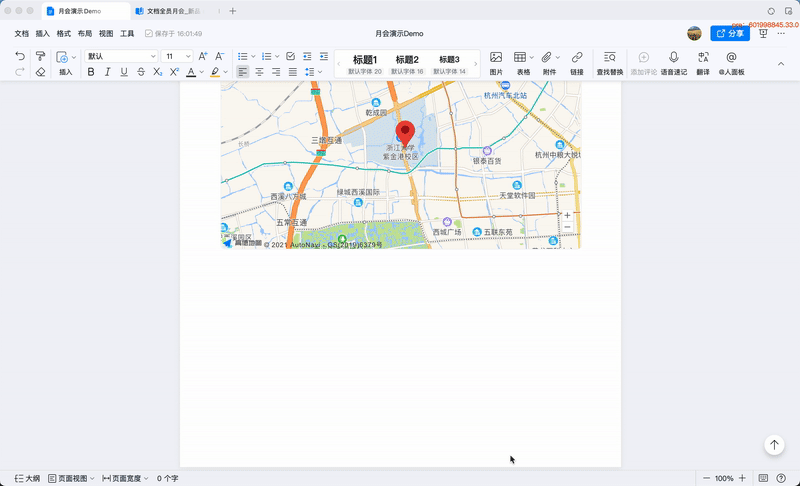Viewport: 800px width, 486px height.
Task: Insert a checkbox task list
Action: pos(290,56)
